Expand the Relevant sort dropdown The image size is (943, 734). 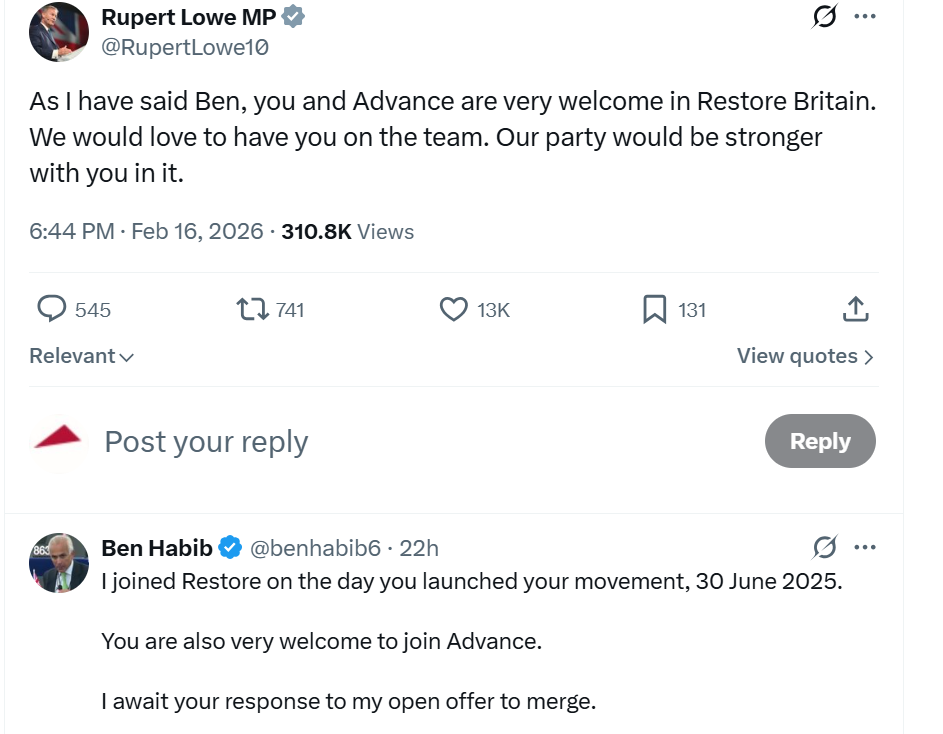tap(81, 356)
